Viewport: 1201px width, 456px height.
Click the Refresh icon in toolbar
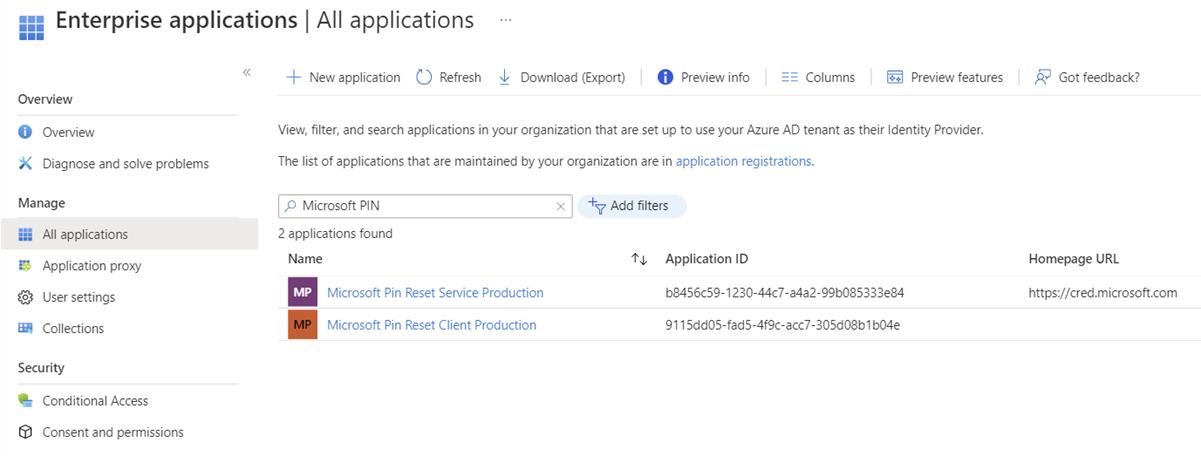pos(424,77)
